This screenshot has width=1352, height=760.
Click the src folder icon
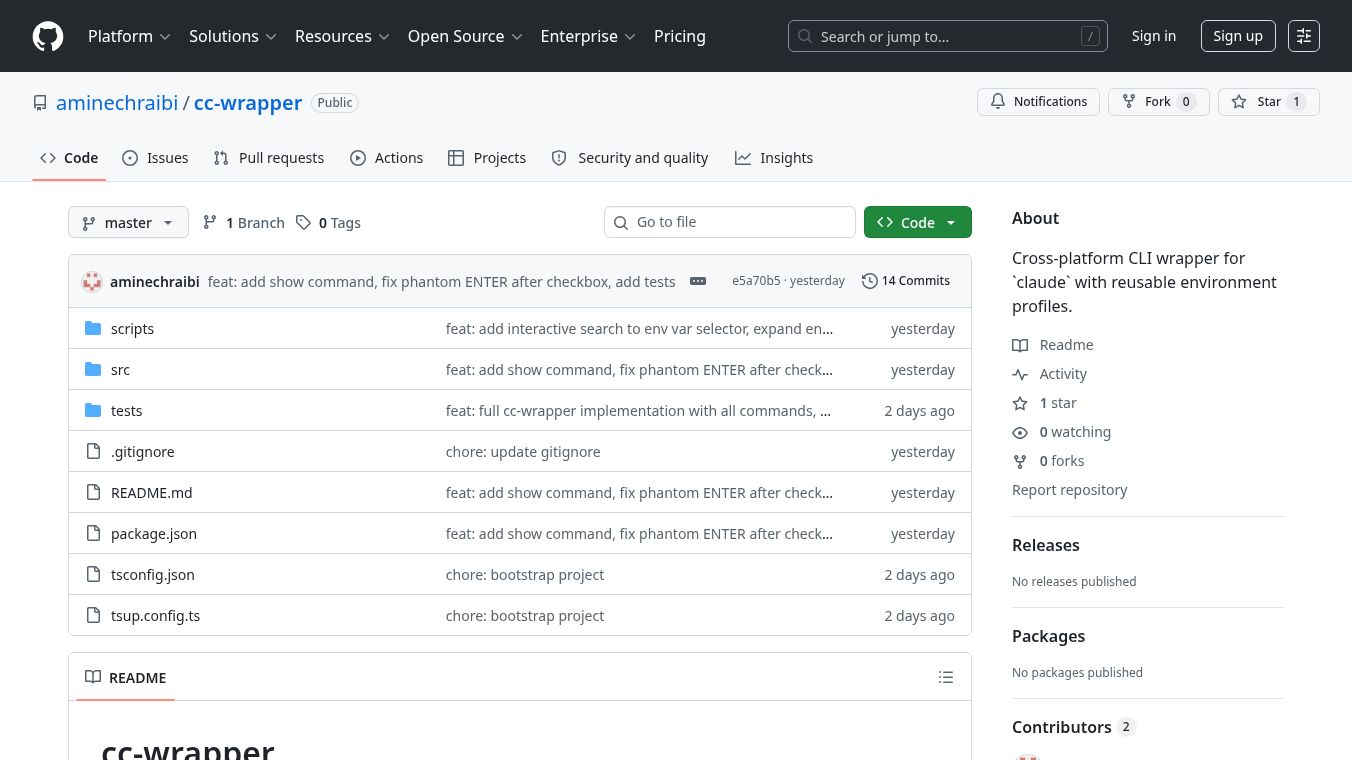click(x=93, y=370)
